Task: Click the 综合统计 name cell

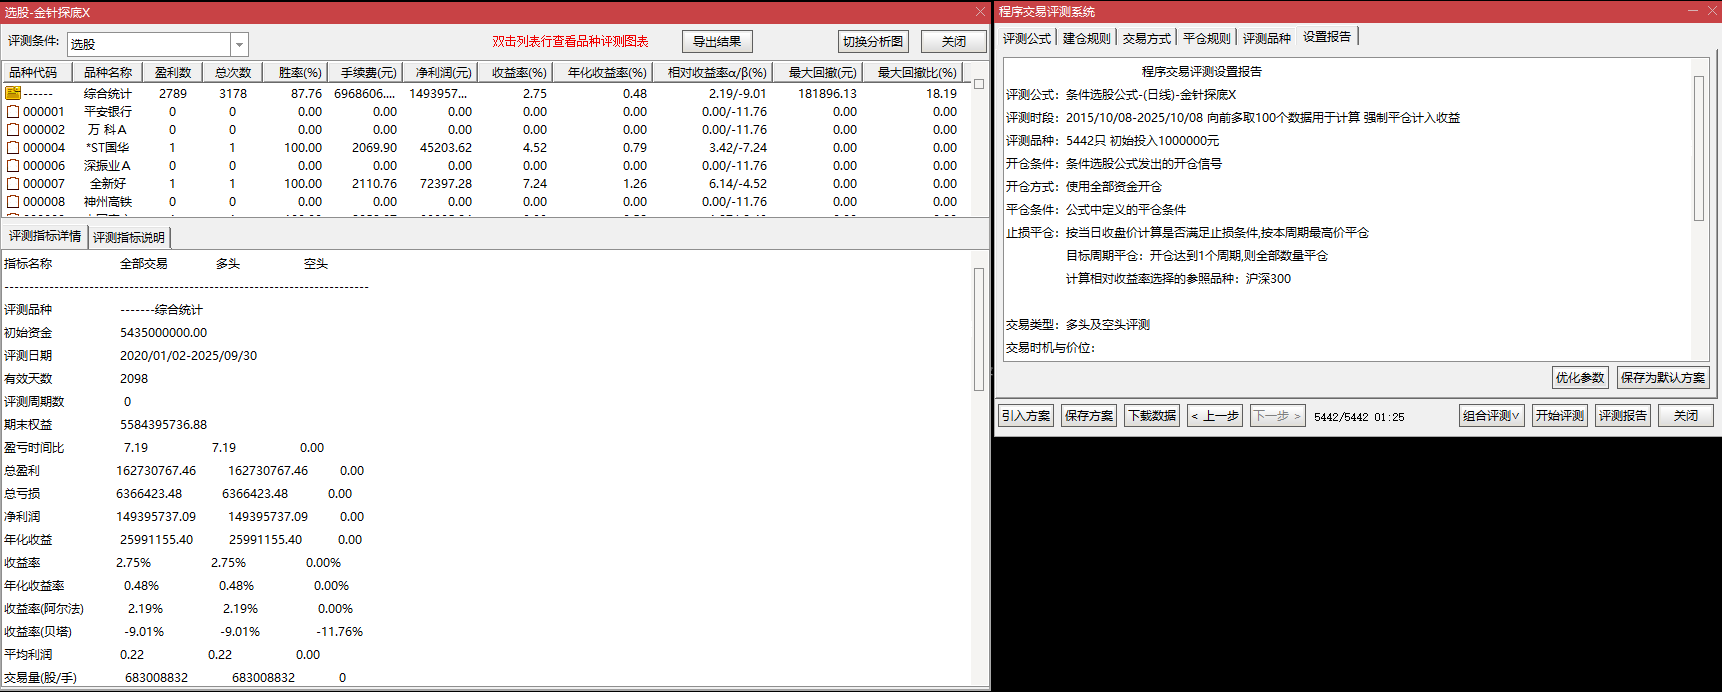Action: point(108,94)
